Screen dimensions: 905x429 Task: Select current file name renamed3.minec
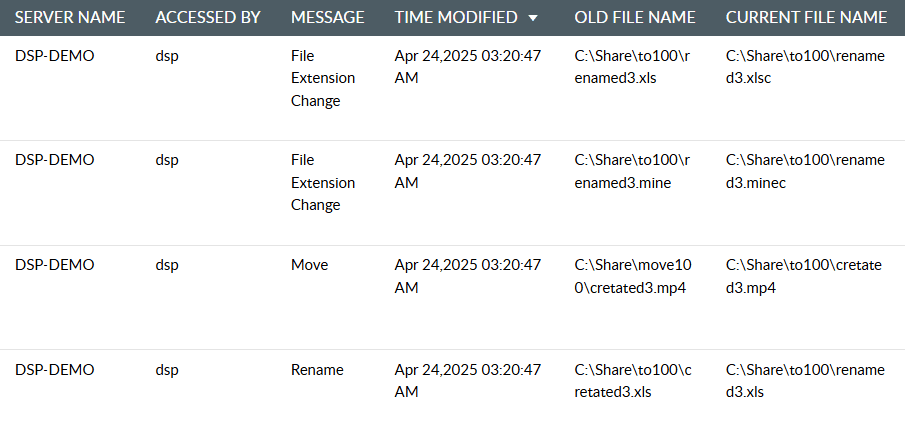805,171
